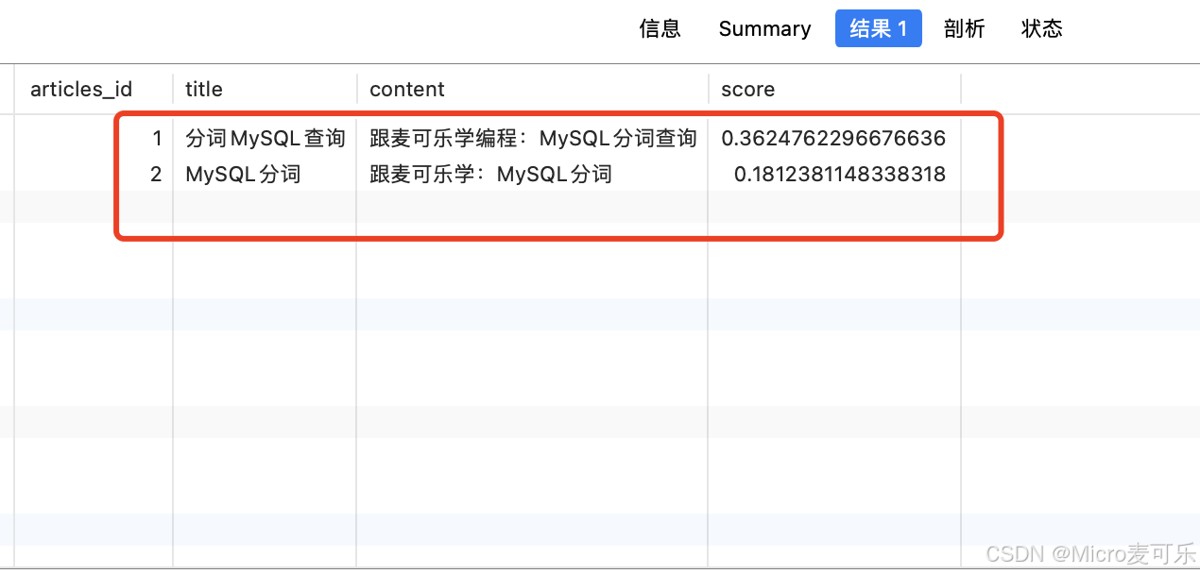Viewport: 1200px width, 574px height.
Task: Select score cell 0.1812381148338318
Action: 839,174
